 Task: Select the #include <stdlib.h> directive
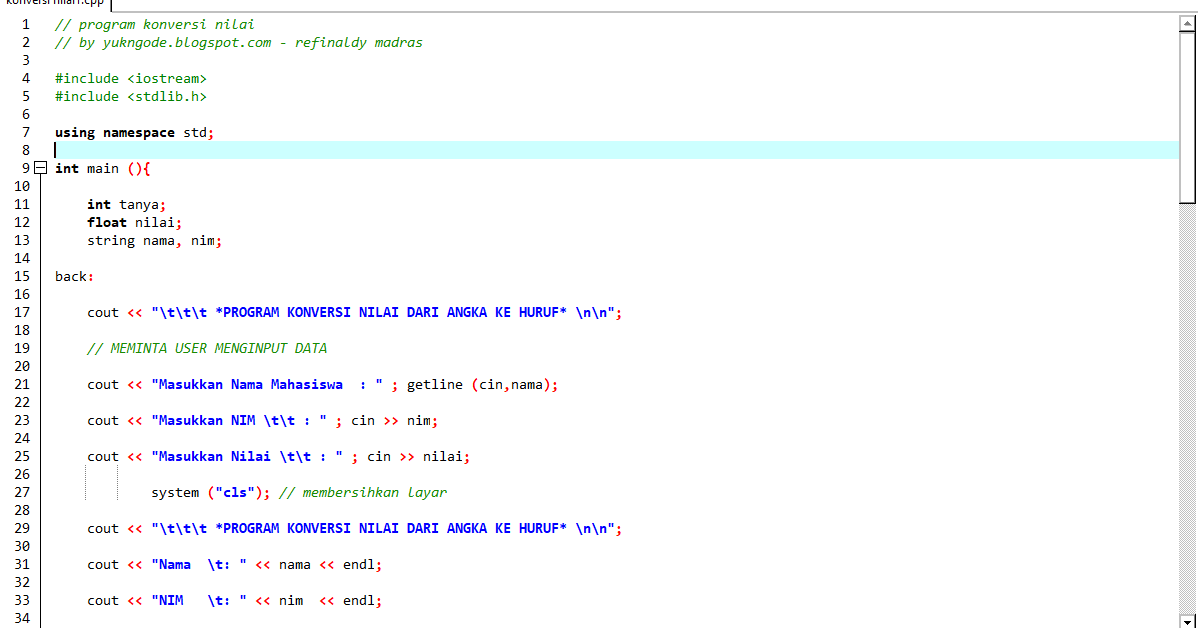pyautogui.click(x=131, y=96)
